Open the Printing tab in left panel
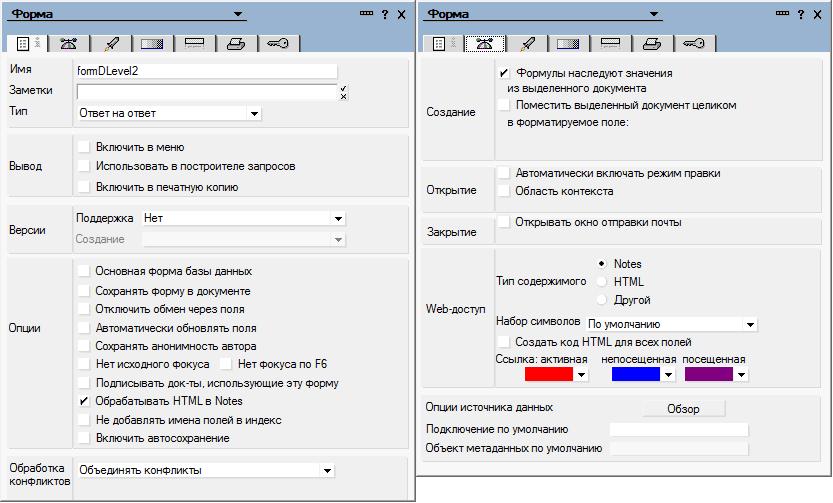This screenshot has width=833, height=503. pos(234,43)
